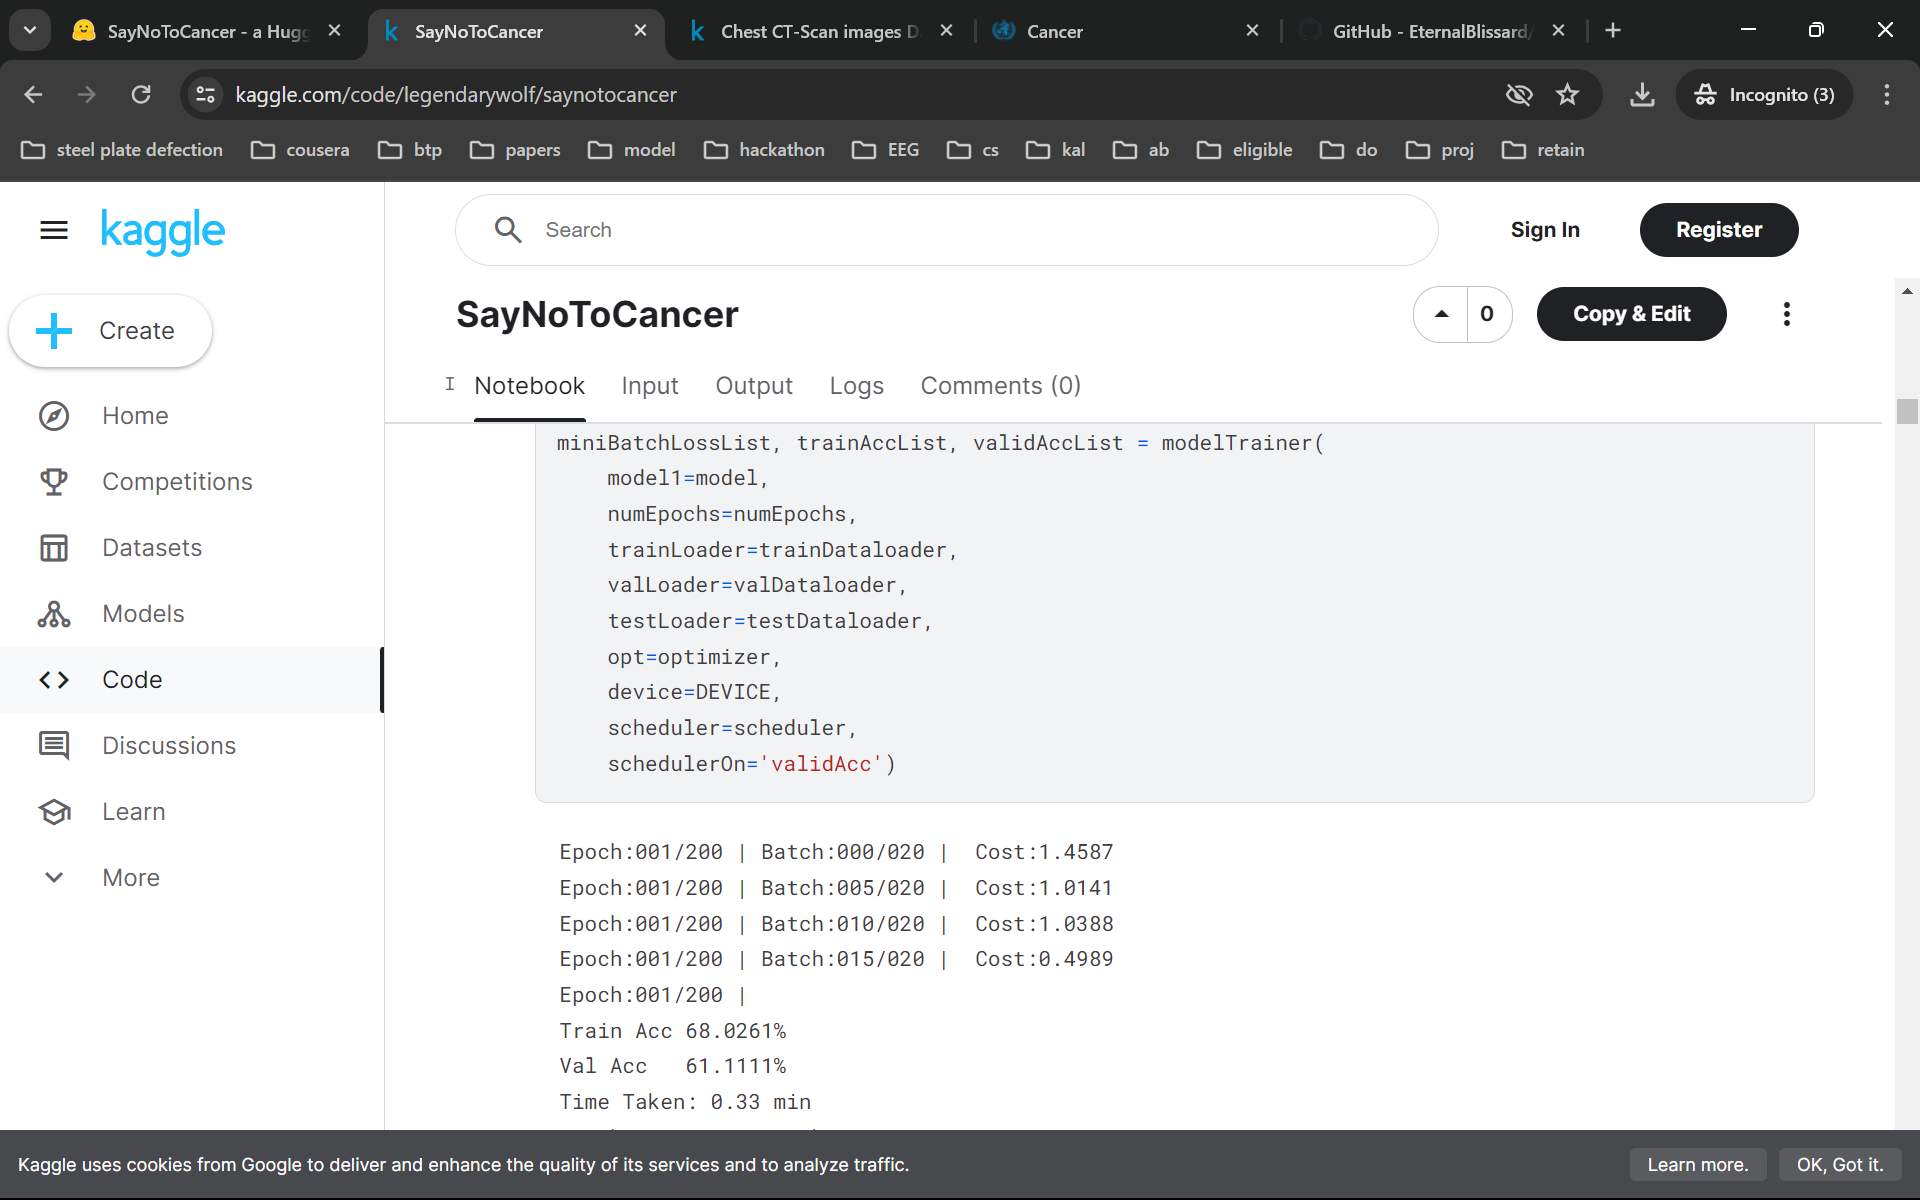Viewport: 1920px width, 1200px height.
Task: Select the Competitions trophy icon
Action: pos(55,482)
